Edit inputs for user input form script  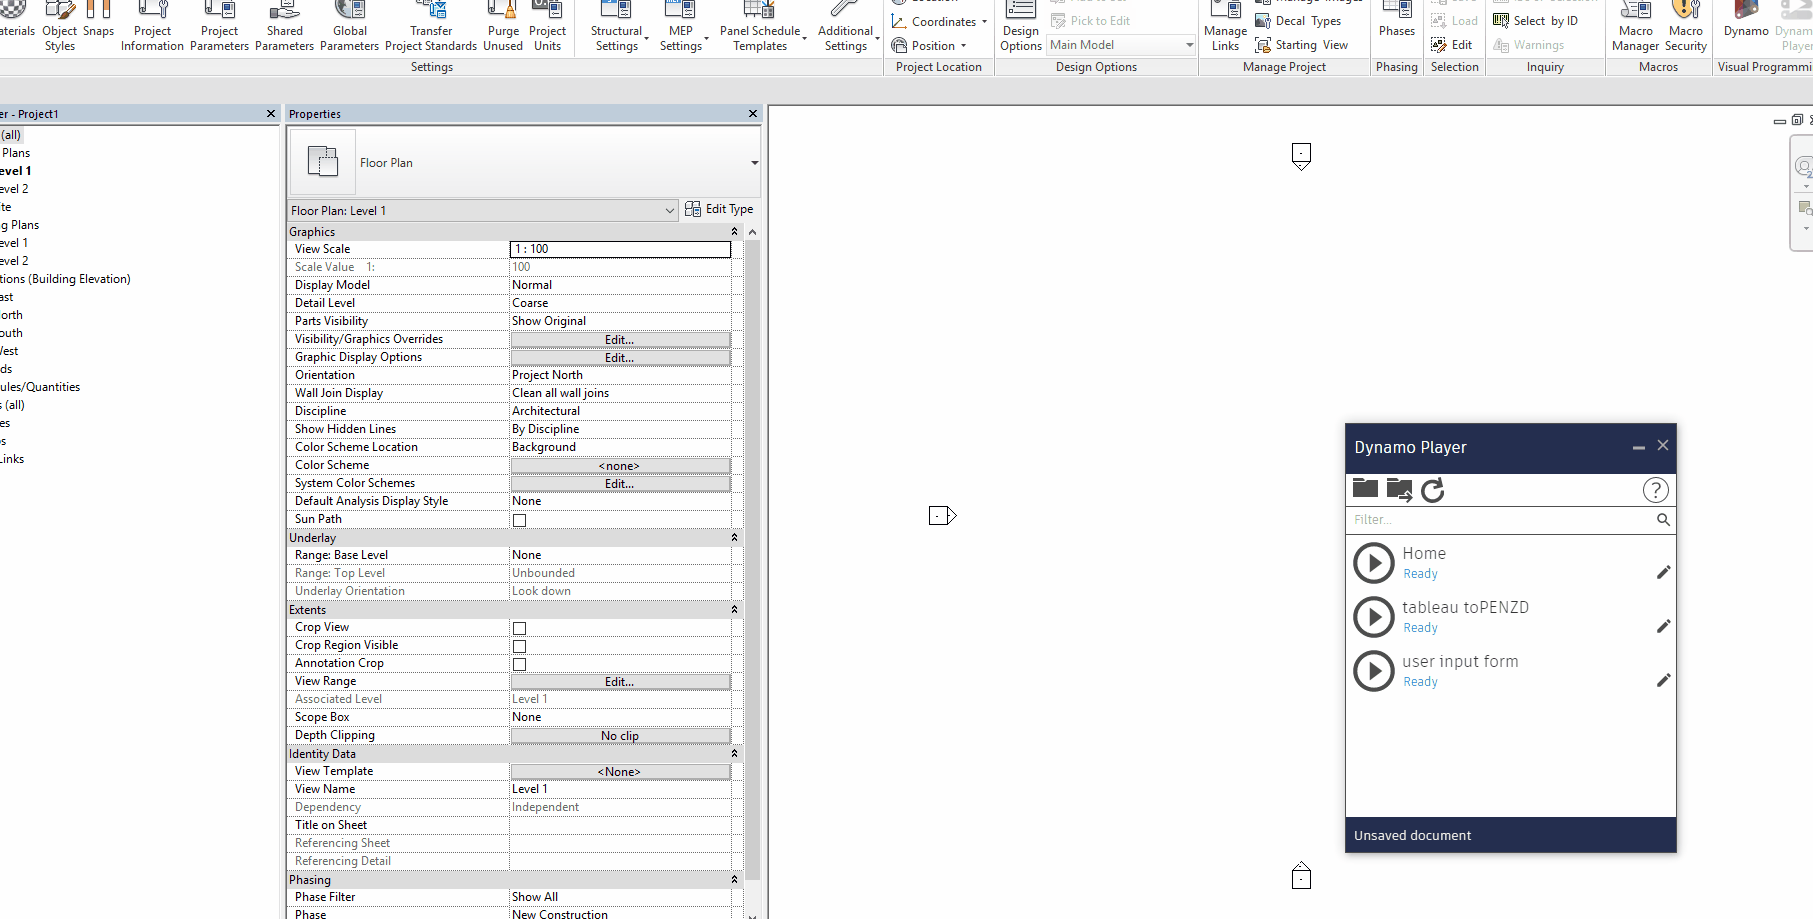(x=1663, y=680)
